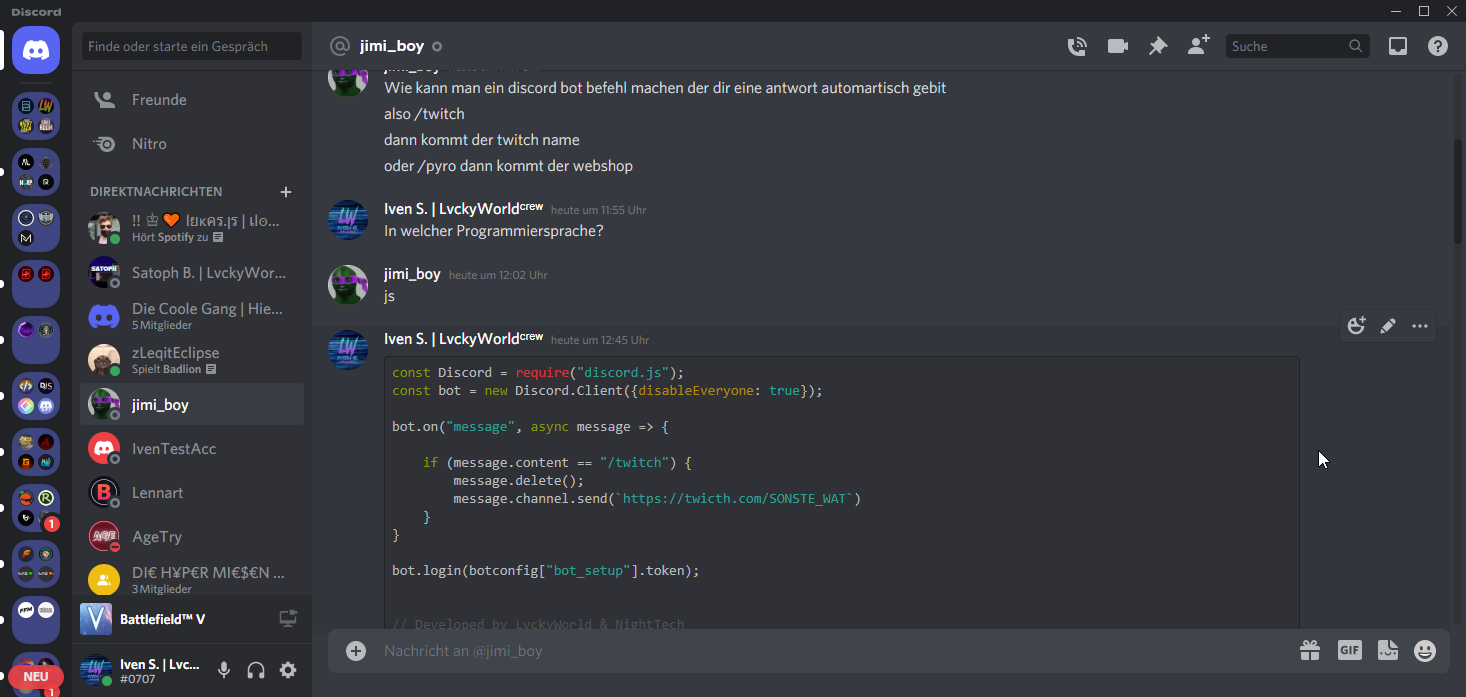The width and height of the screenshot is (1466, 697).
Task: Create a new direct message with plus
Action: coord(286,192)
